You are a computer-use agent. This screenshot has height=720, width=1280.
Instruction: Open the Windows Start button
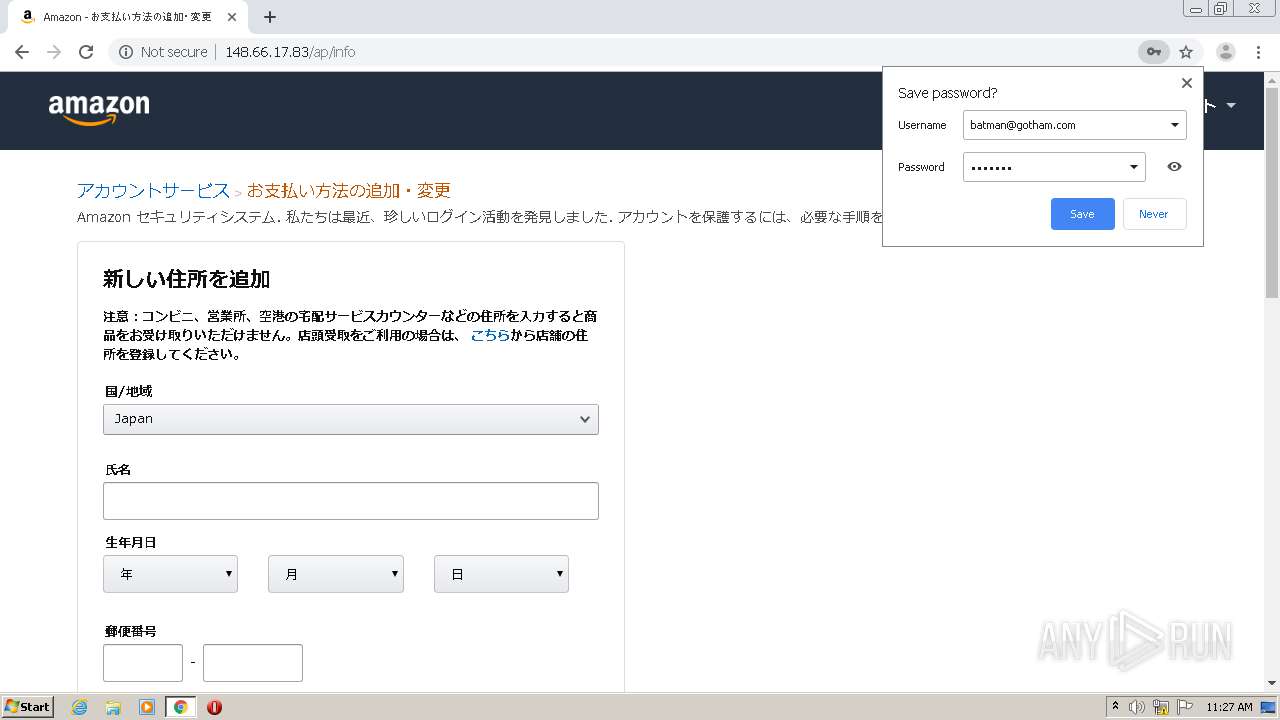(x=28, y=706)
